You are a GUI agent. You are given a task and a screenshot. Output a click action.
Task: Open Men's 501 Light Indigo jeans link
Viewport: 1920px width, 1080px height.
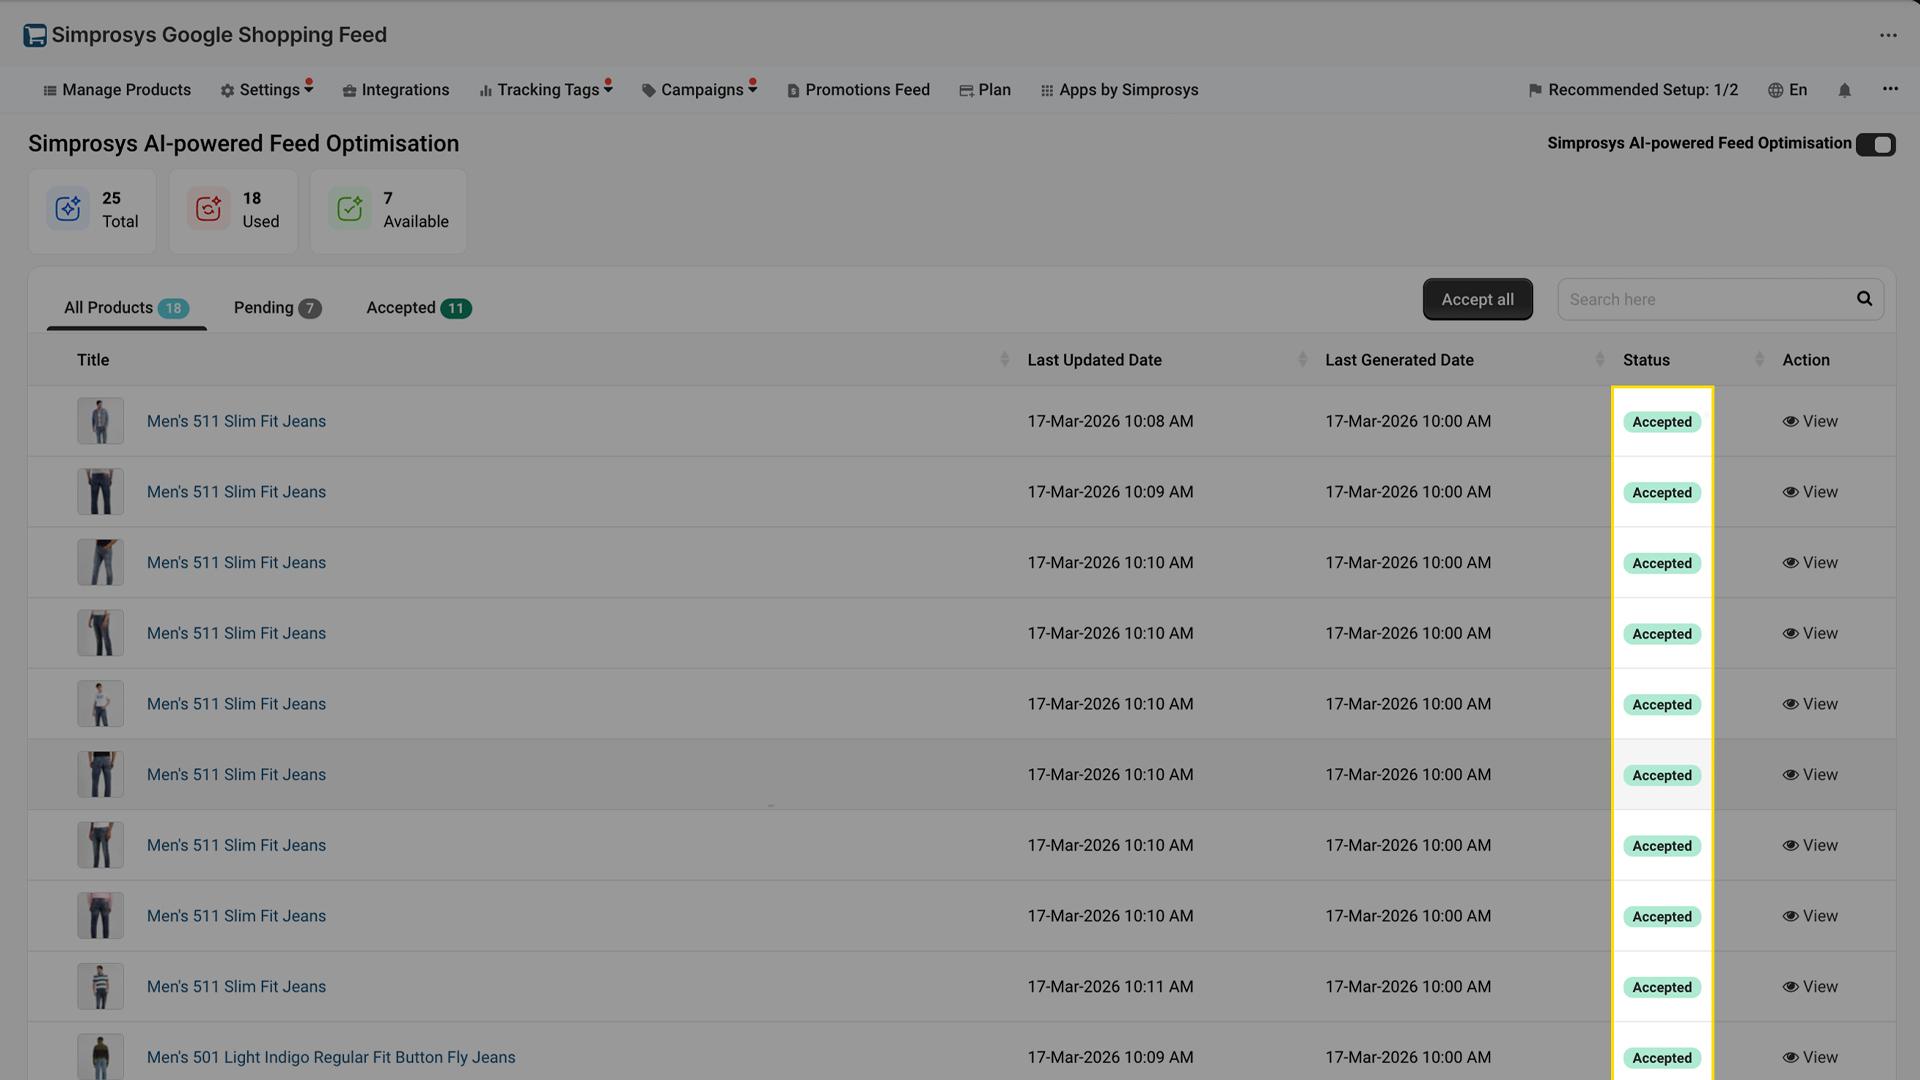click(x=330, y=1056)
